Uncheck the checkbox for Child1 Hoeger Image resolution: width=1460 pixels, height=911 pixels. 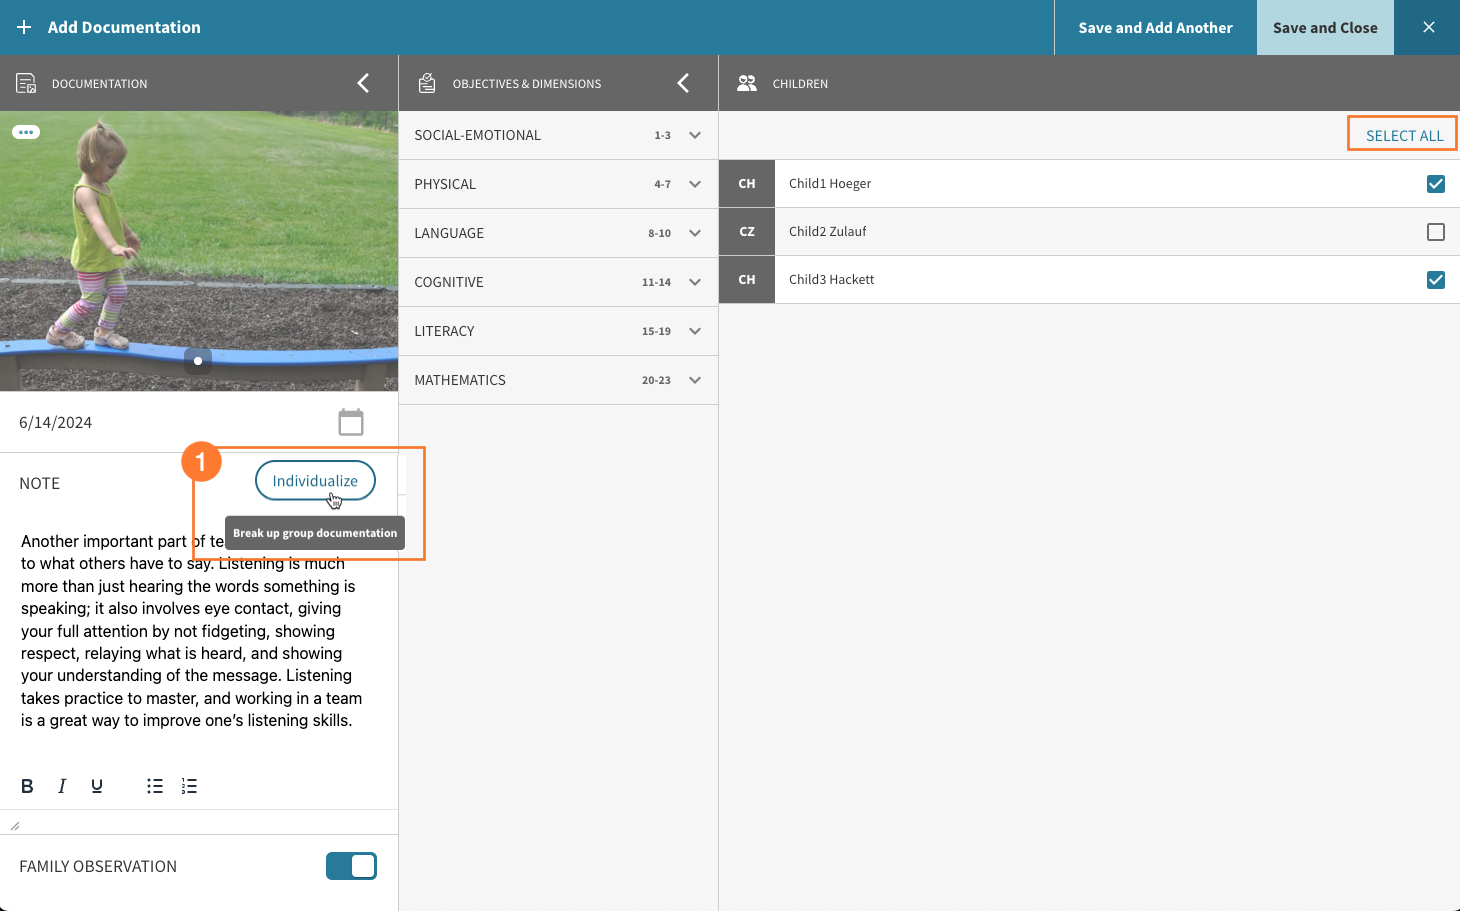tap(1436, 184)
